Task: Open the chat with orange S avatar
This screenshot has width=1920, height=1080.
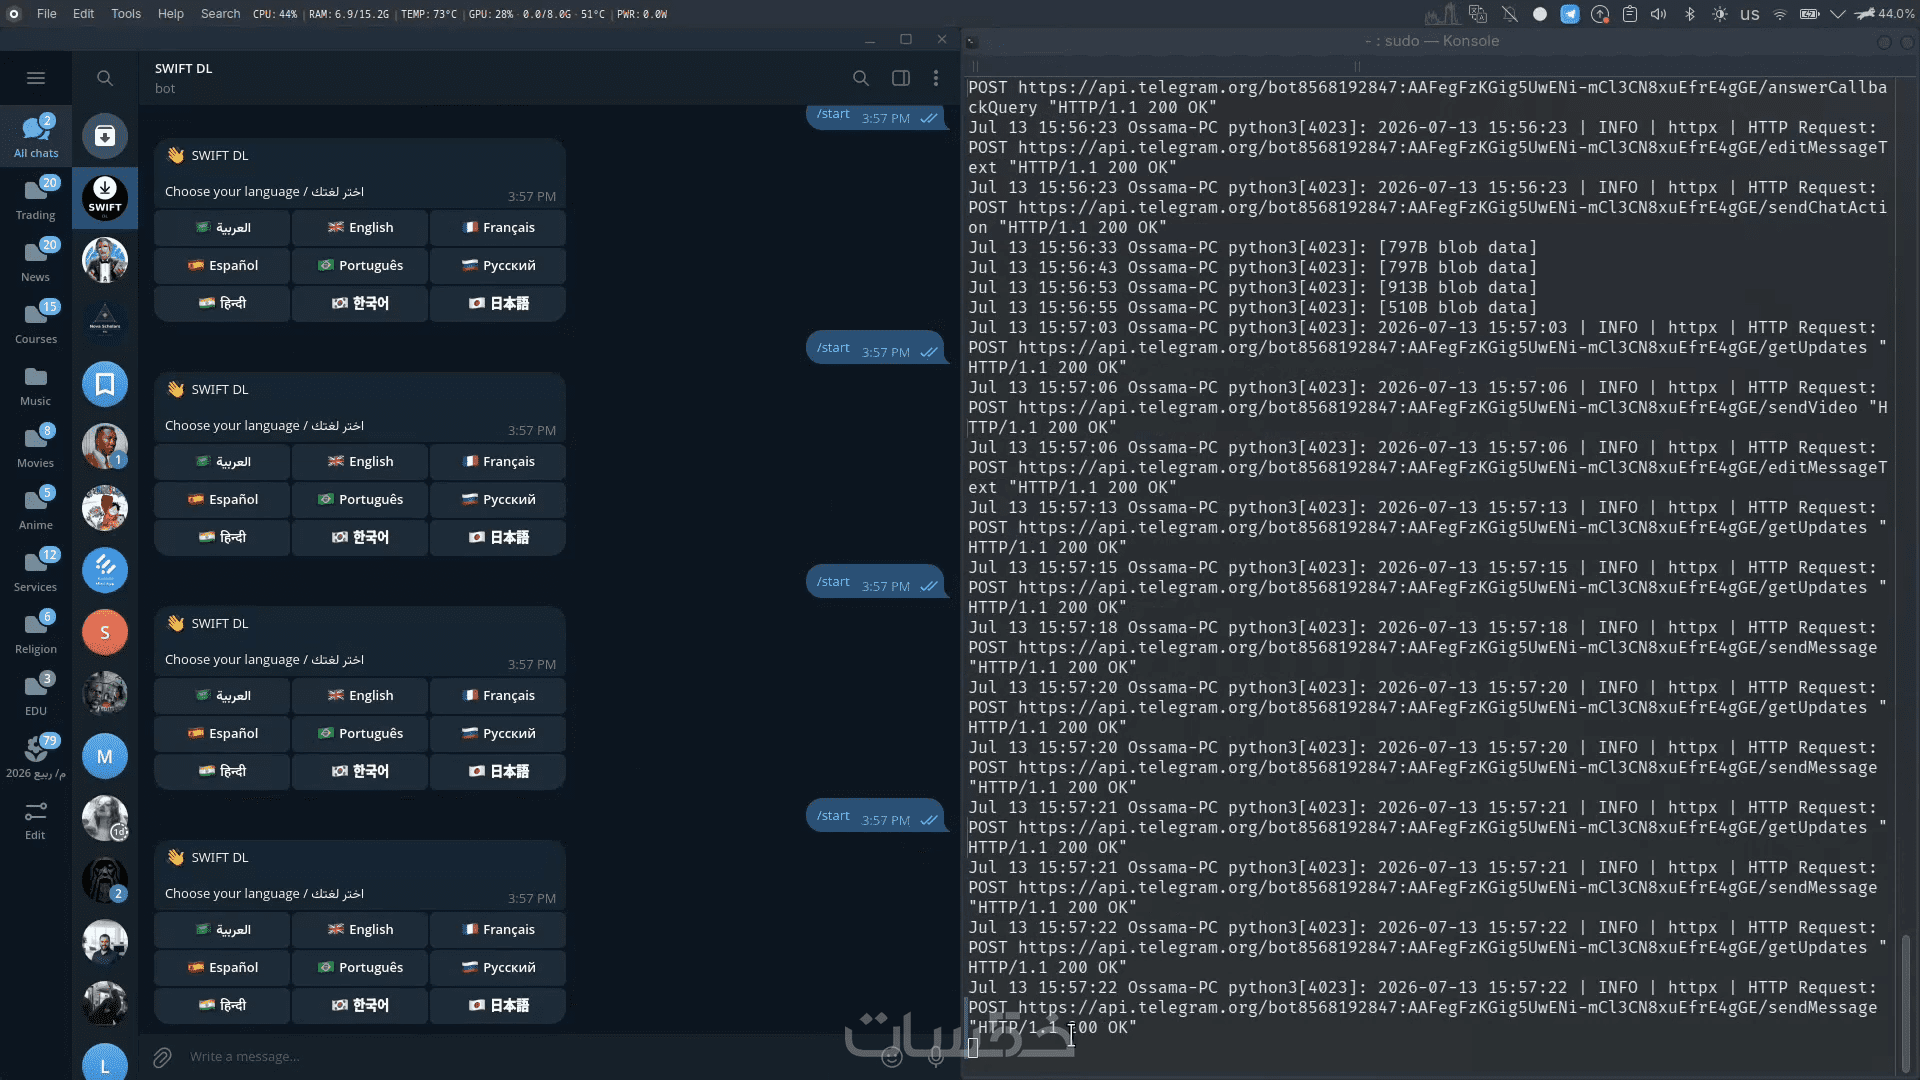Action: 105,632
